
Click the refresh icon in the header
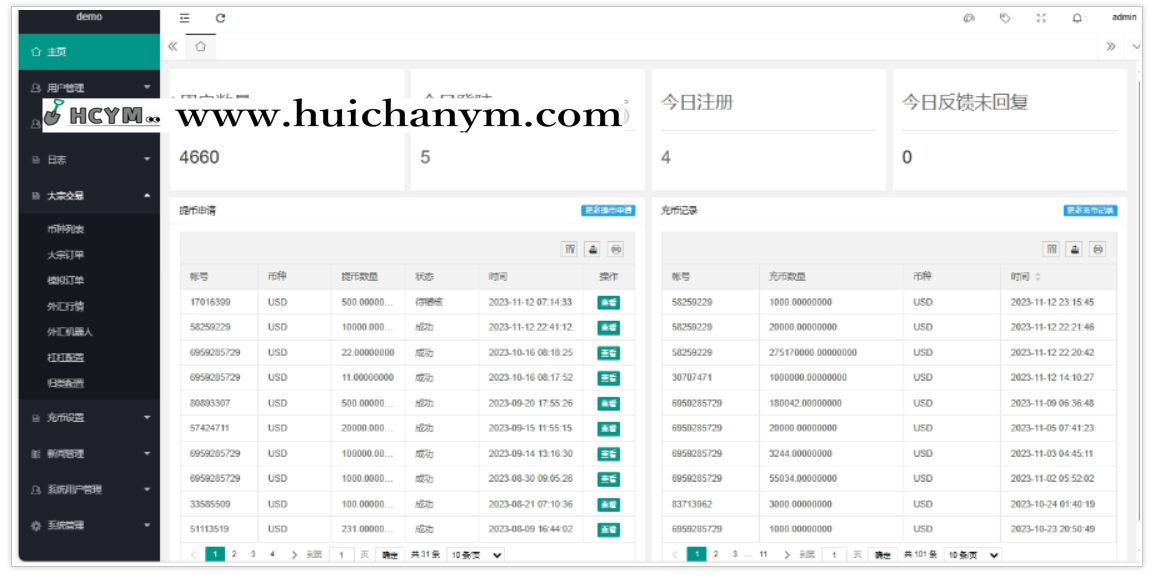220,18
